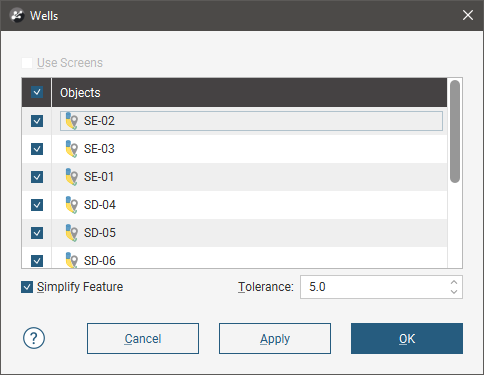Click inside the Tolerance input field
484x375 pixels.
click(x=374, y=287)
